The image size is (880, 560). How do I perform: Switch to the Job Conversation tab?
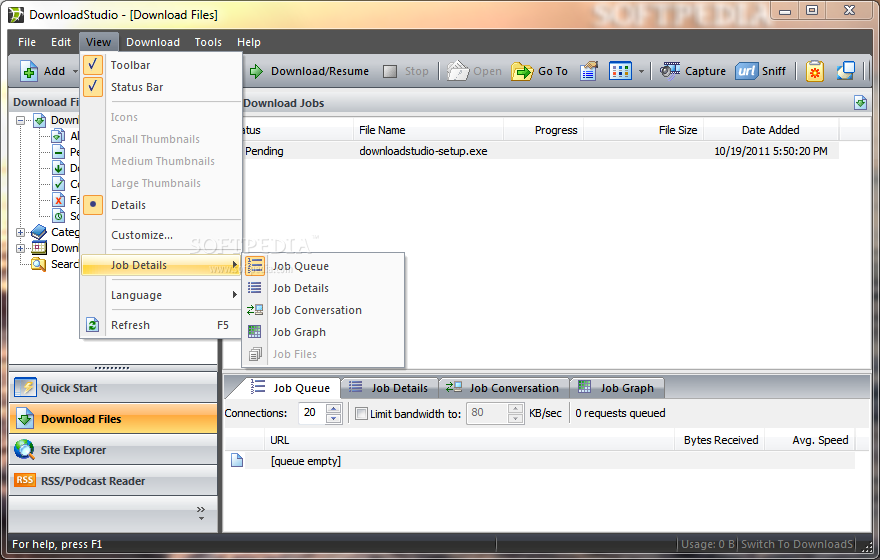pos(503,388)
